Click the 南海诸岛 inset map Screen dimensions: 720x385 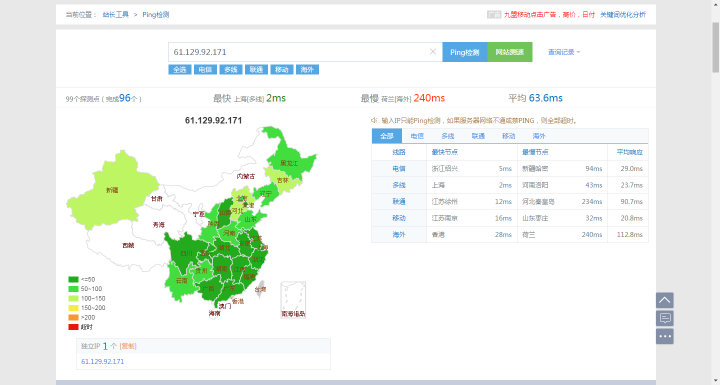(293, 300)
